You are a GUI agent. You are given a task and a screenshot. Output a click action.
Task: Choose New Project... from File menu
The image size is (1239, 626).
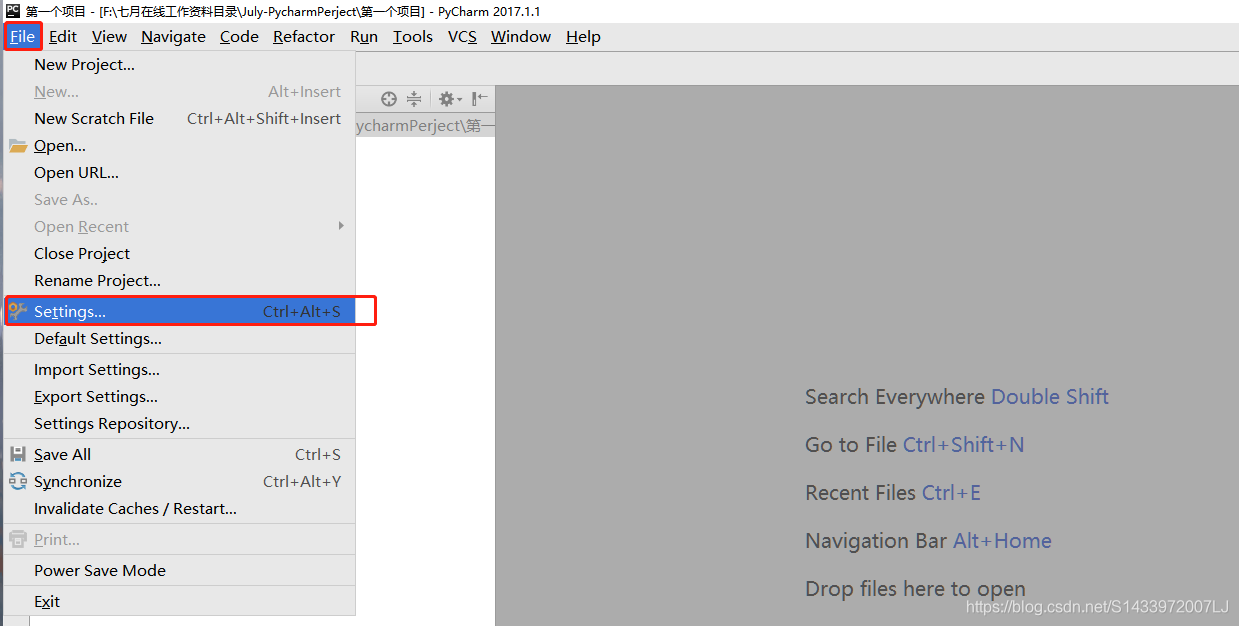[x=180, y=65]
